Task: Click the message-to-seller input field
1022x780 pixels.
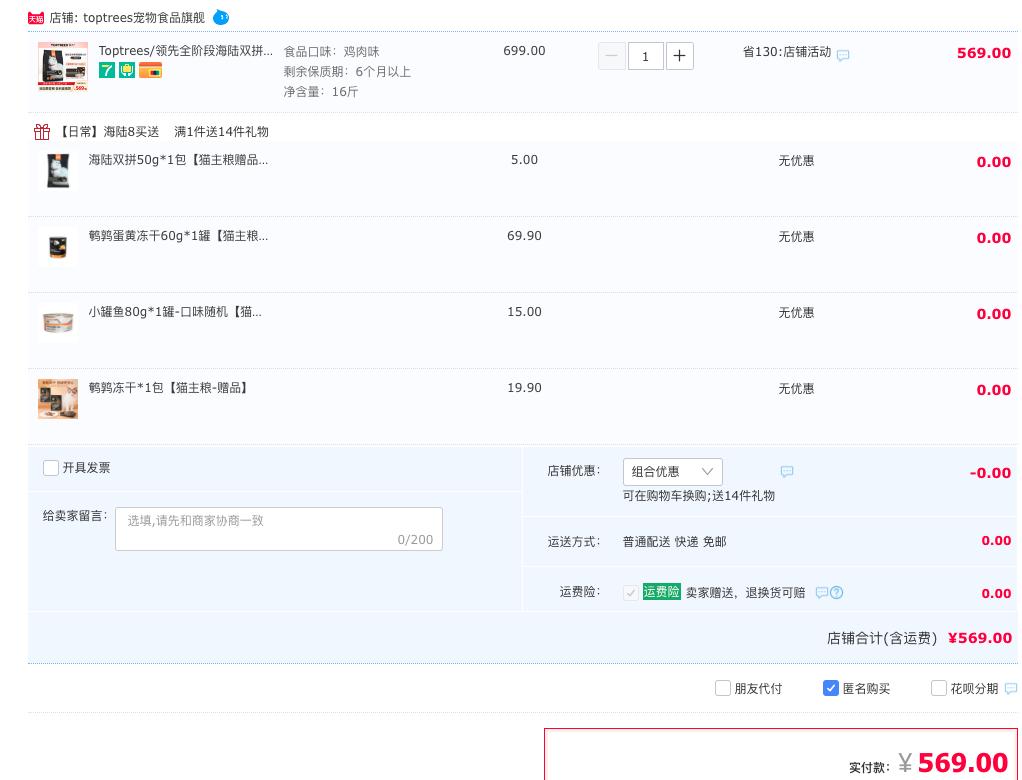Action: (278, 529)
